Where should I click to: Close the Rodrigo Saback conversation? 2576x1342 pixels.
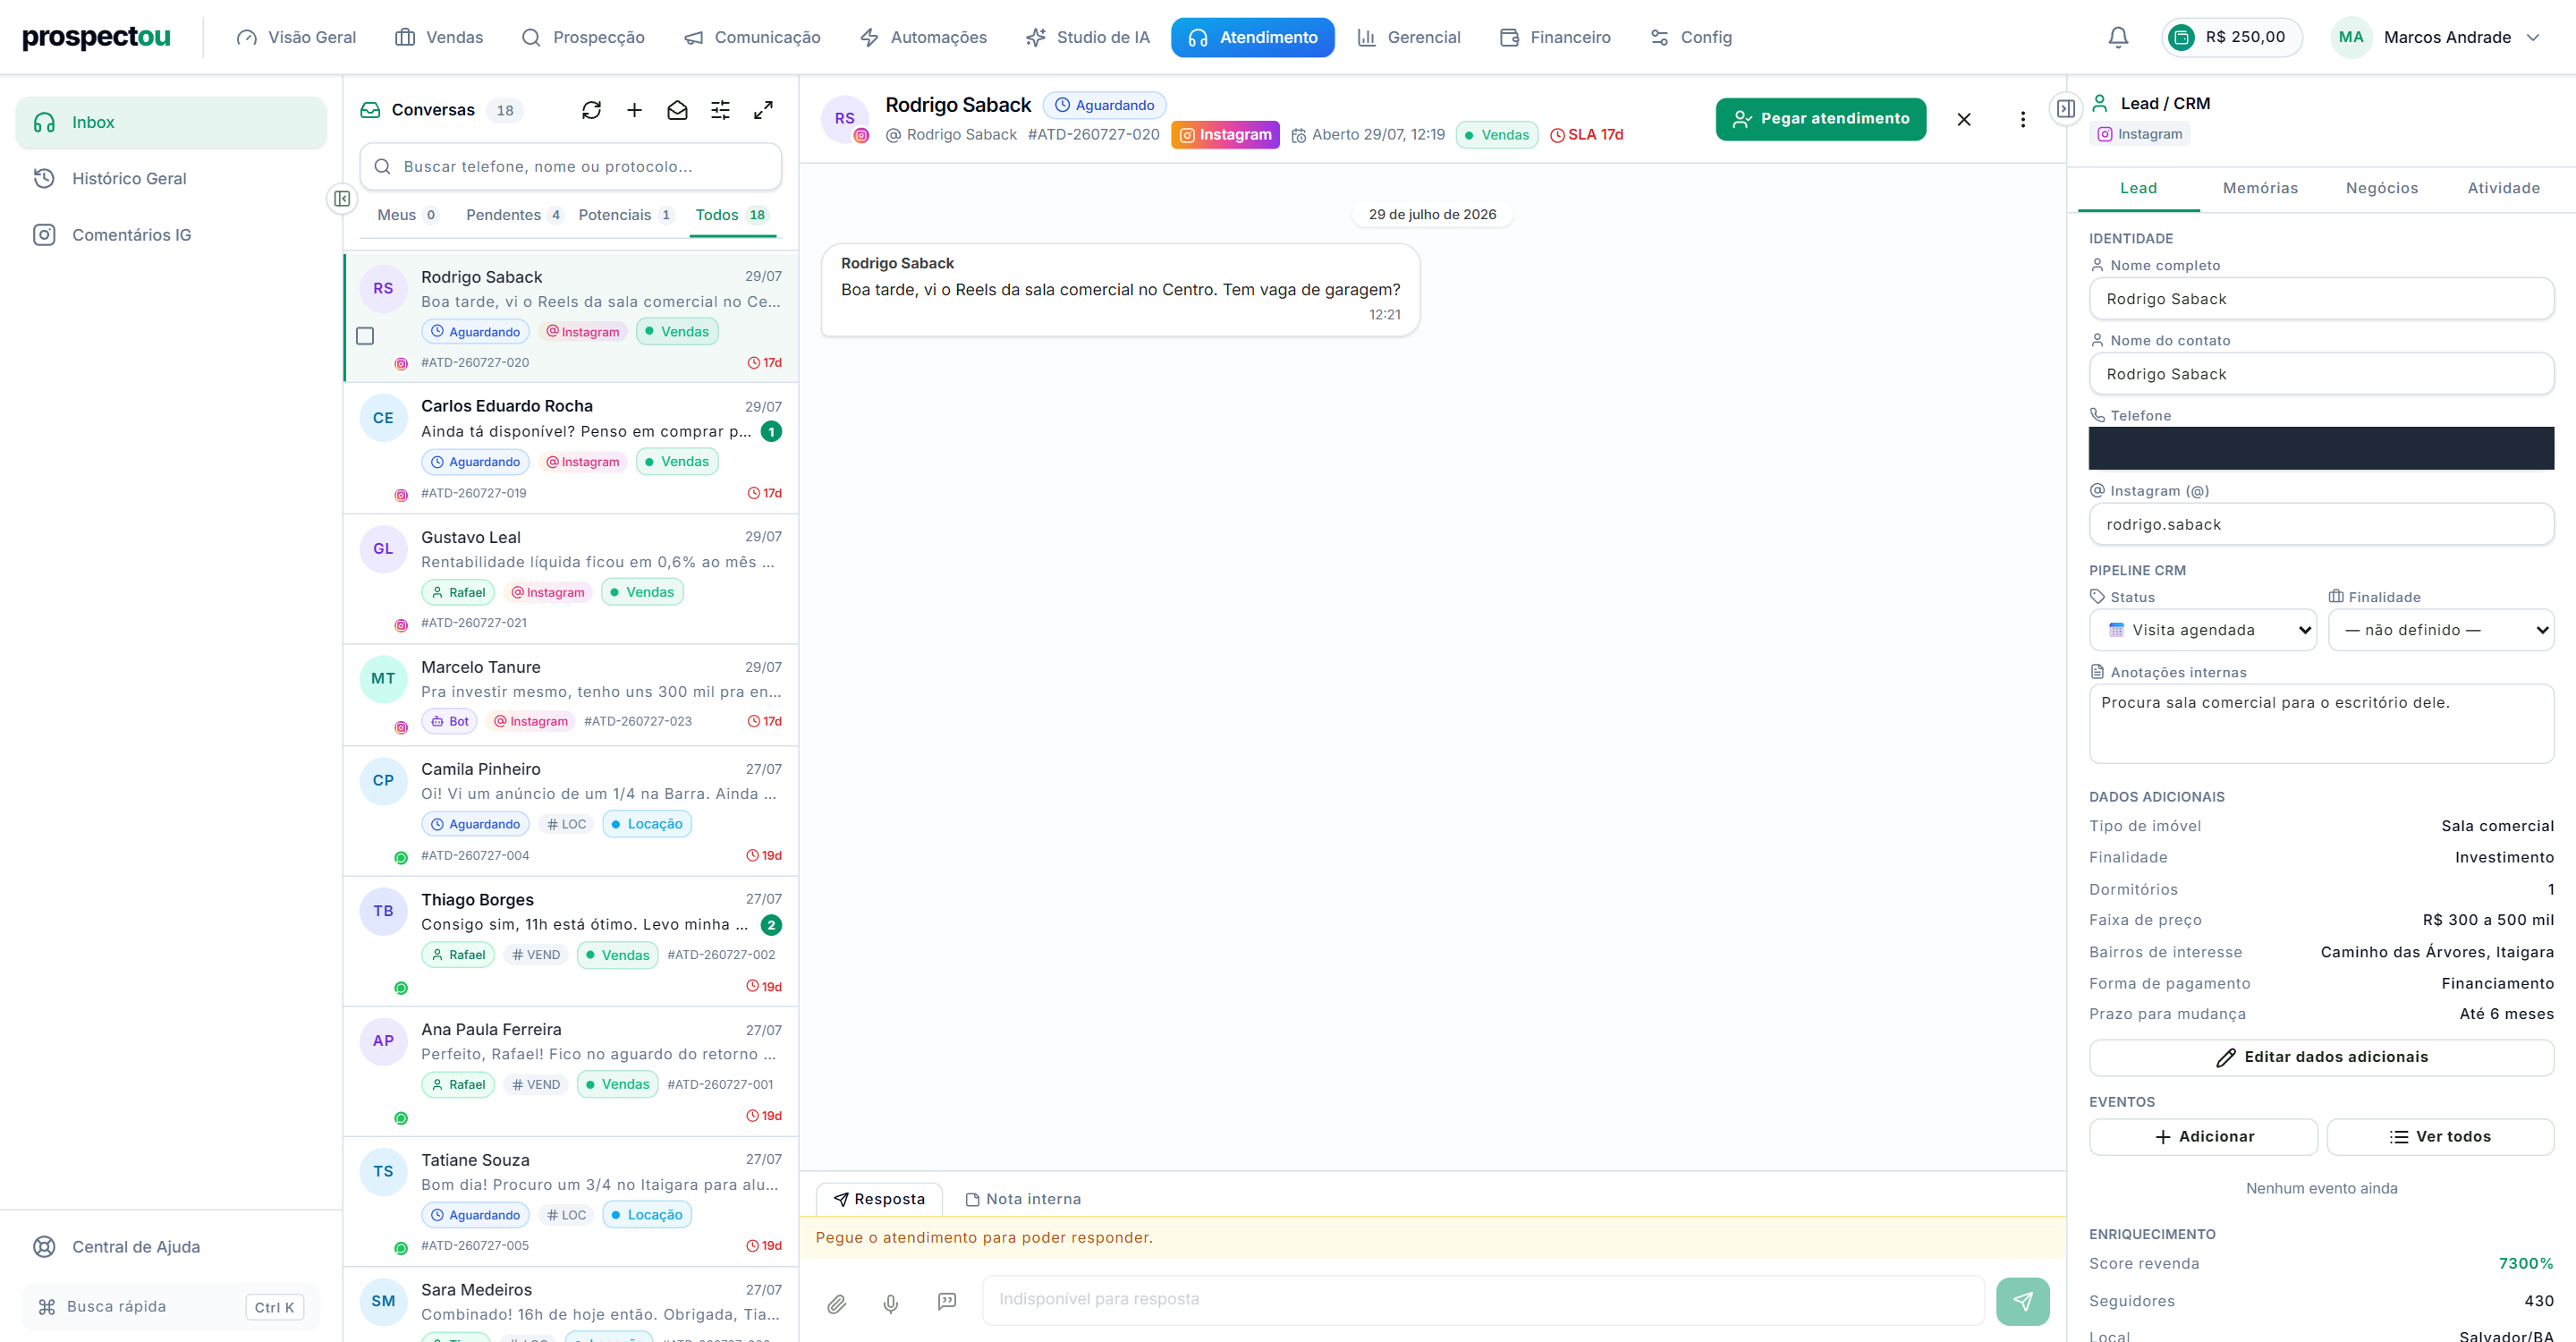click(1964, 119)
